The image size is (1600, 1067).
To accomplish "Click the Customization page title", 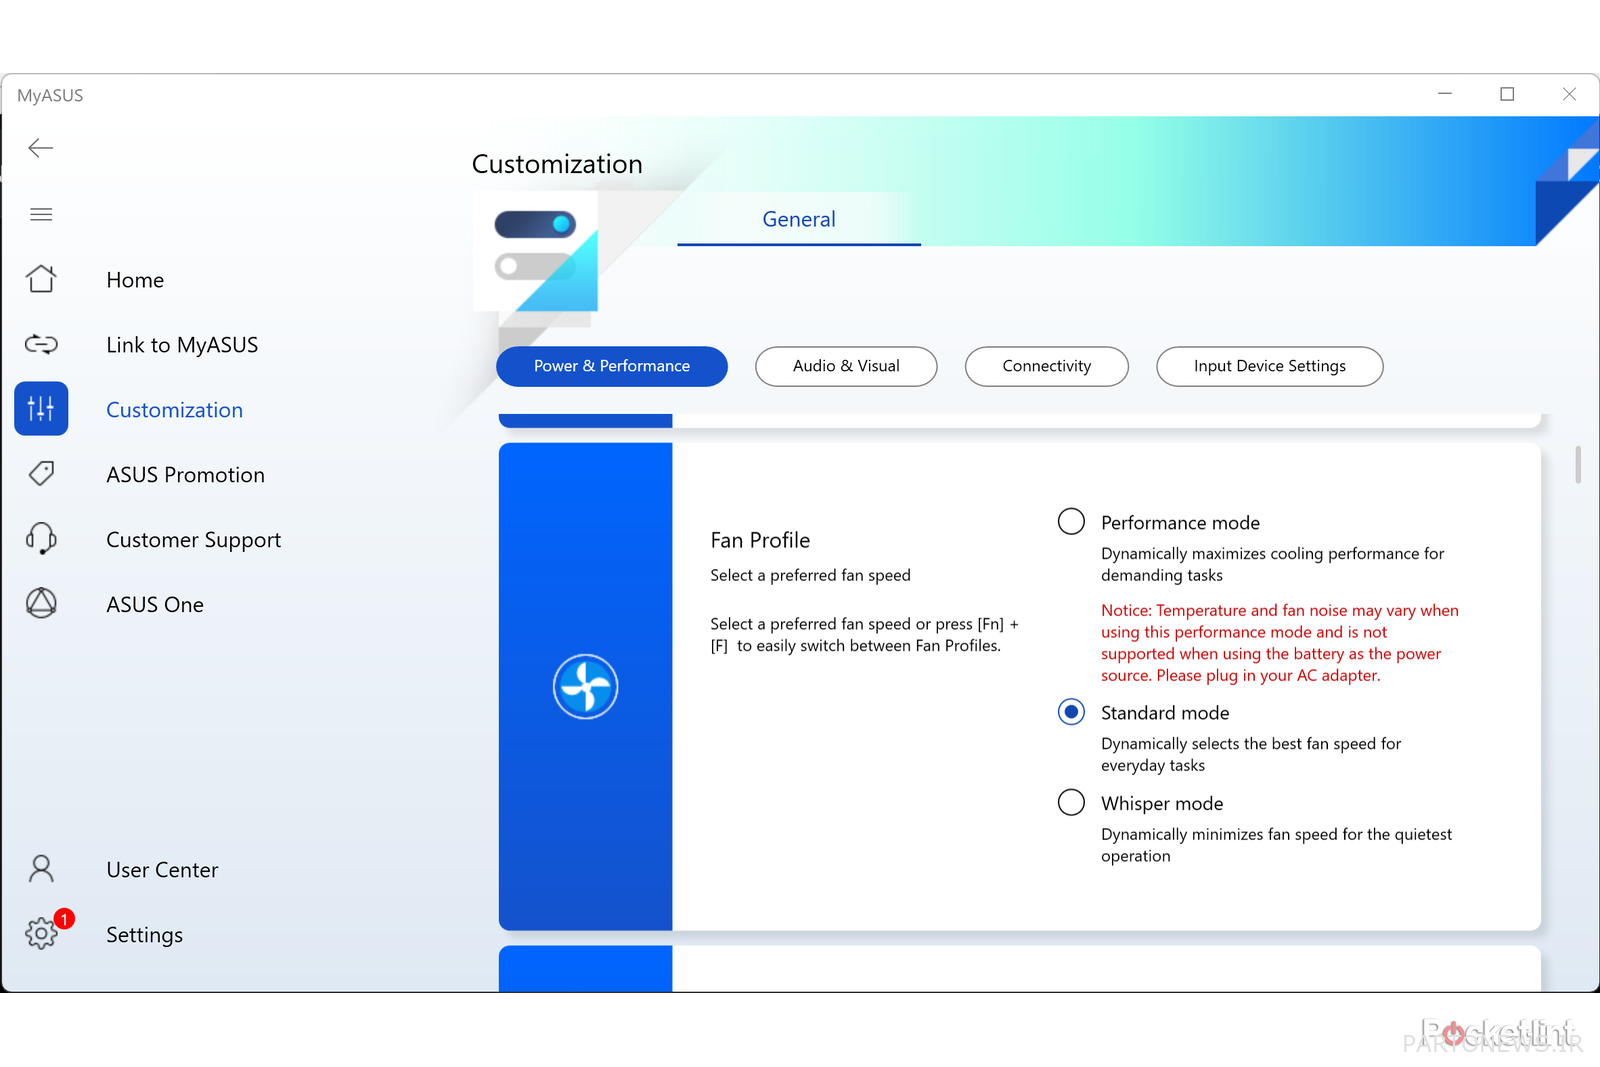I will point(557,164).
